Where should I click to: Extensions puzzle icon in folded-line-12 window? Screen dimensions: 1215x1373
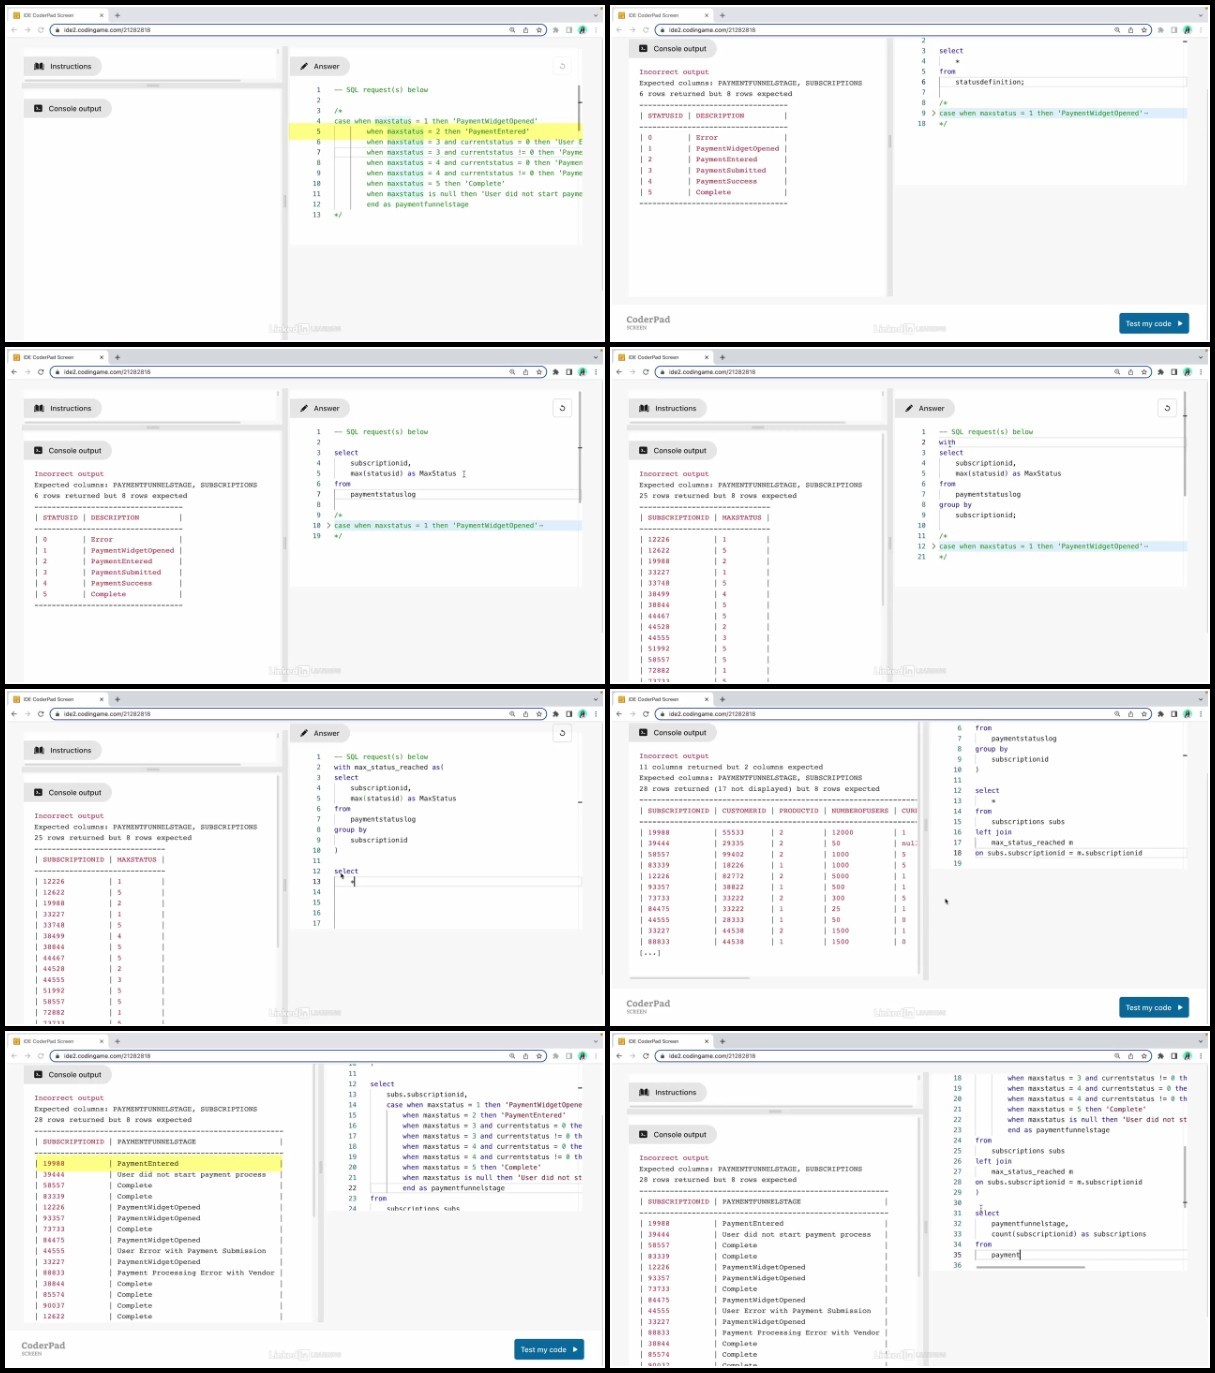coord(1160,372)
